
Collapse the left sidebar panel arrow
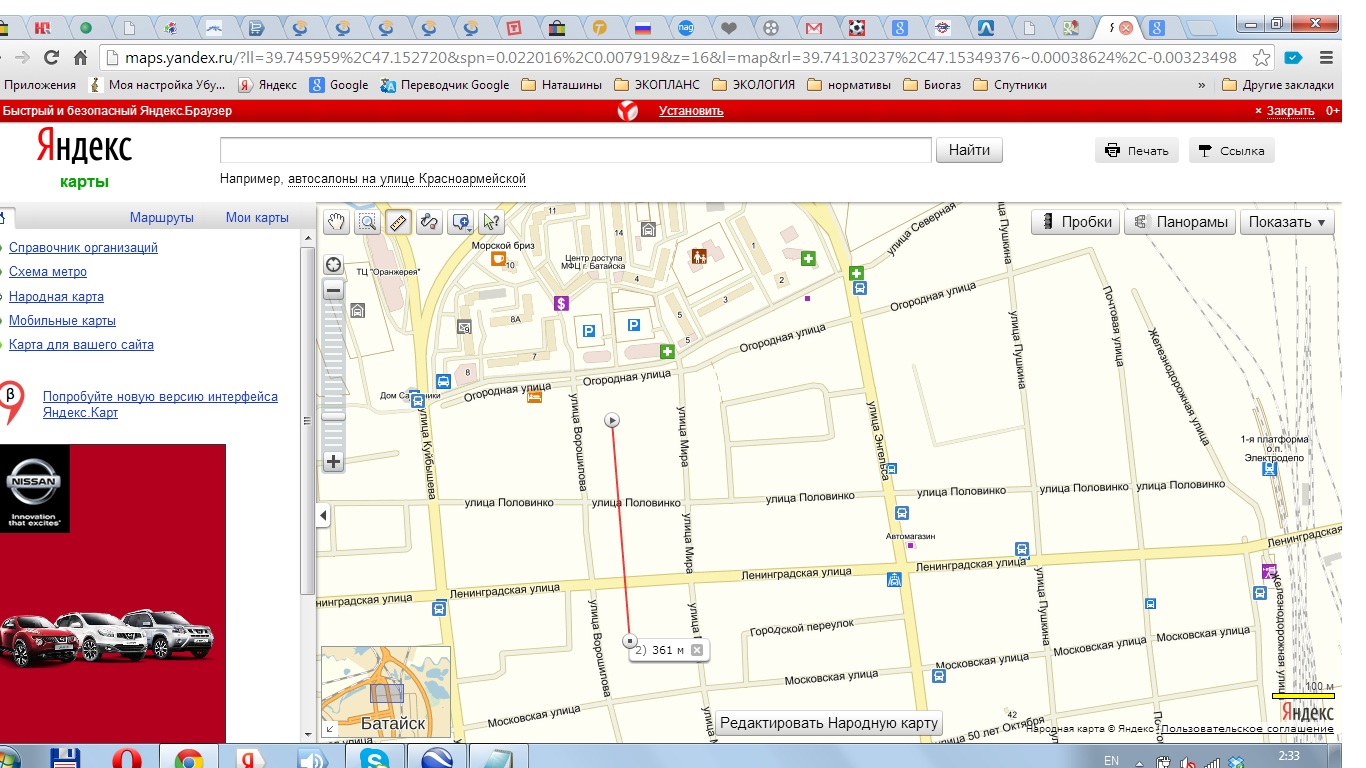(x=323, y=515)
